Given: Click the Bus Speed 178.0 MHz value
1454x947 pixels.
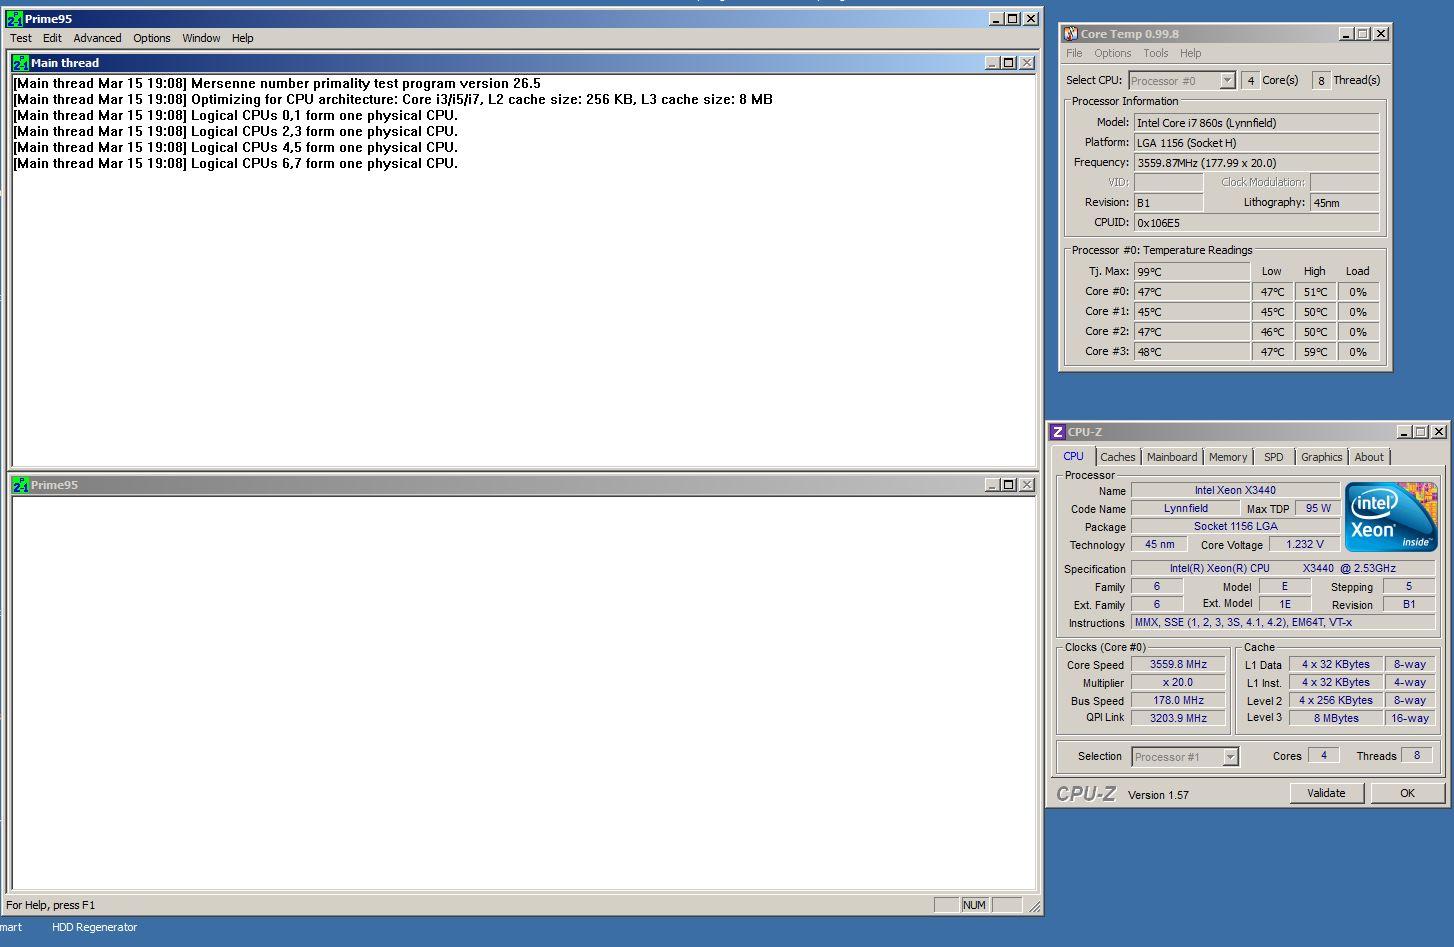Looking at the screenshot, I should (x=1178, y=700).
